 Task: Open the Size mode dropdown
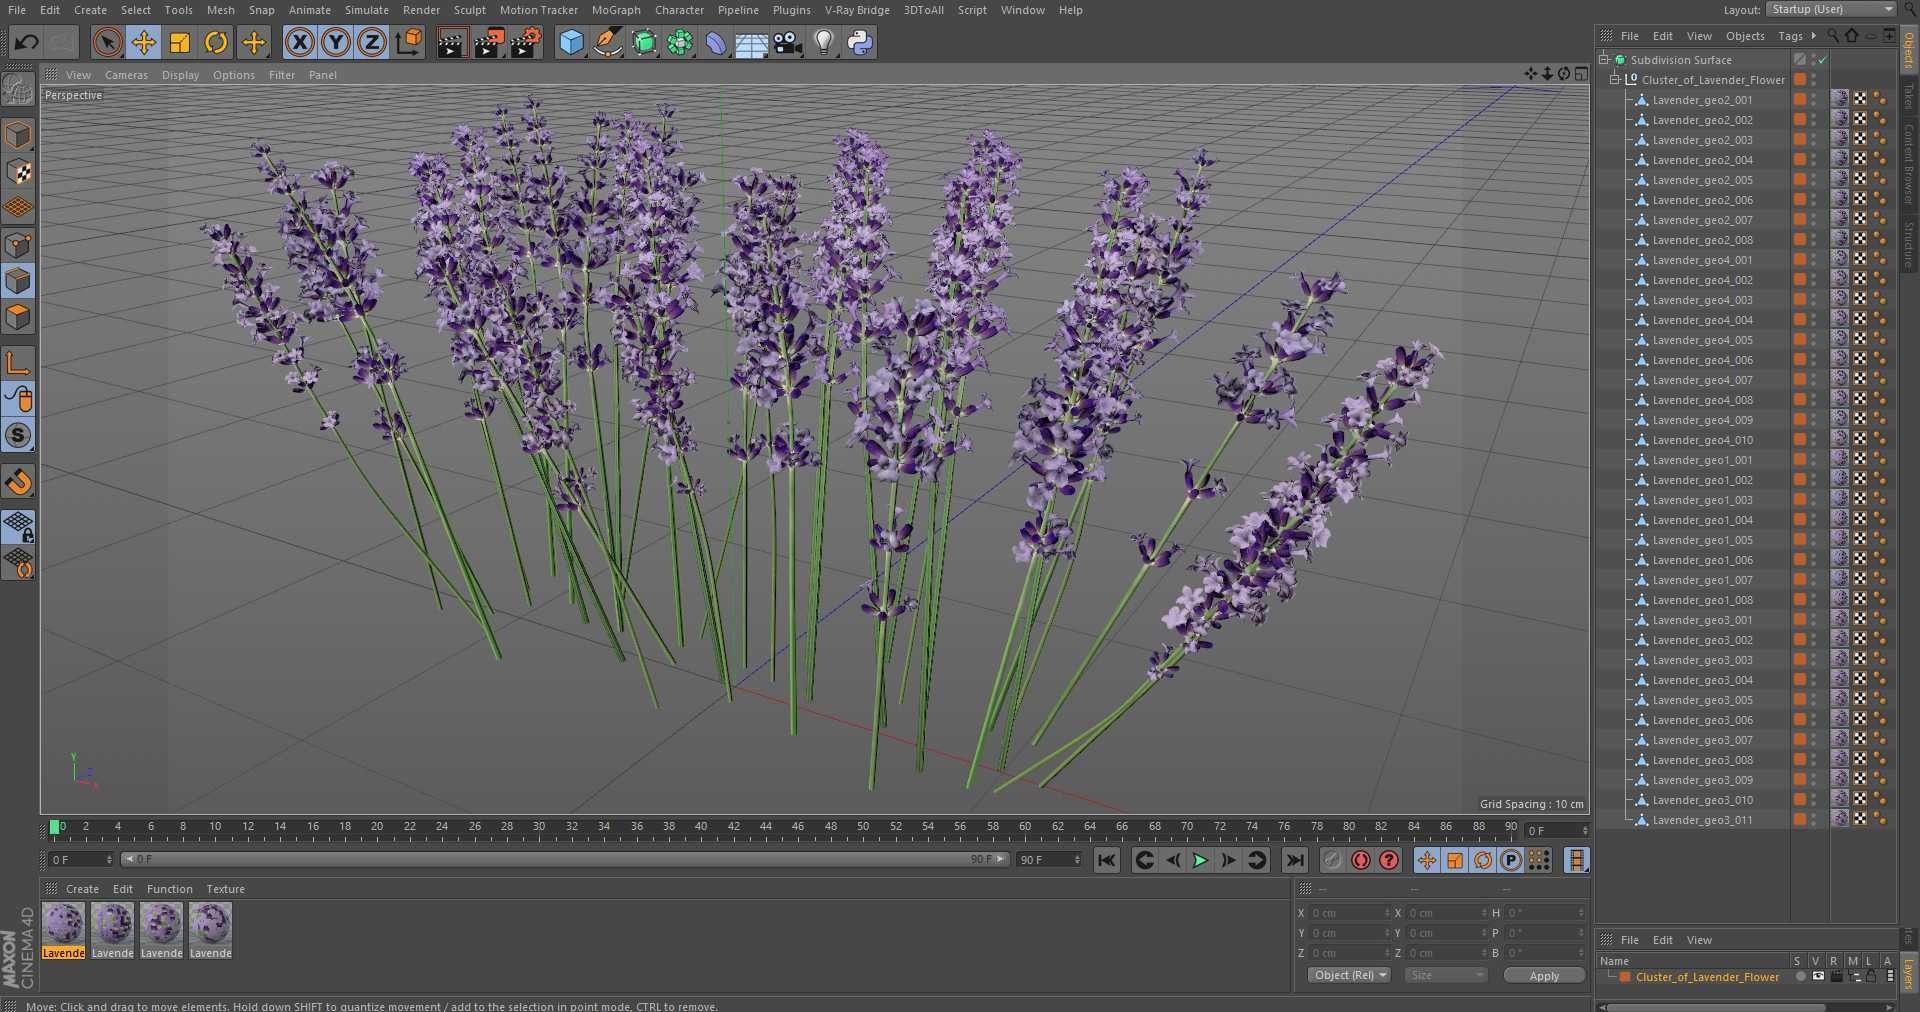tap(1445, 975)
